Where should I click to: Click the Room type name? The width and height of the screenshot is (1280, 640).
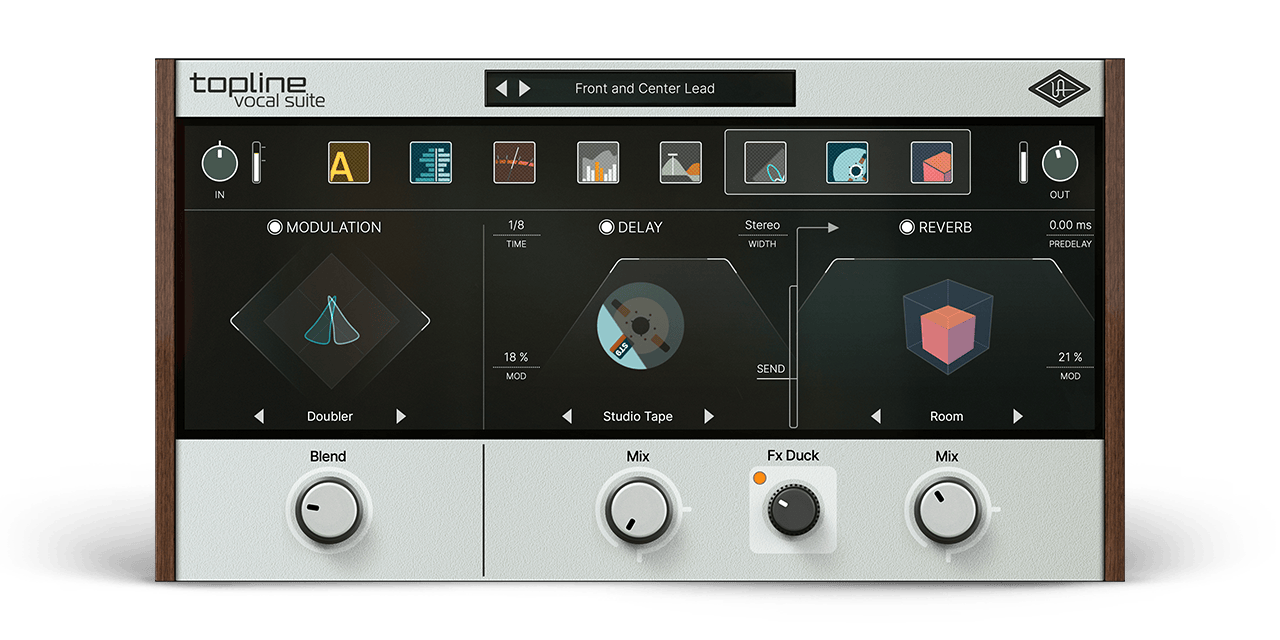946,416
